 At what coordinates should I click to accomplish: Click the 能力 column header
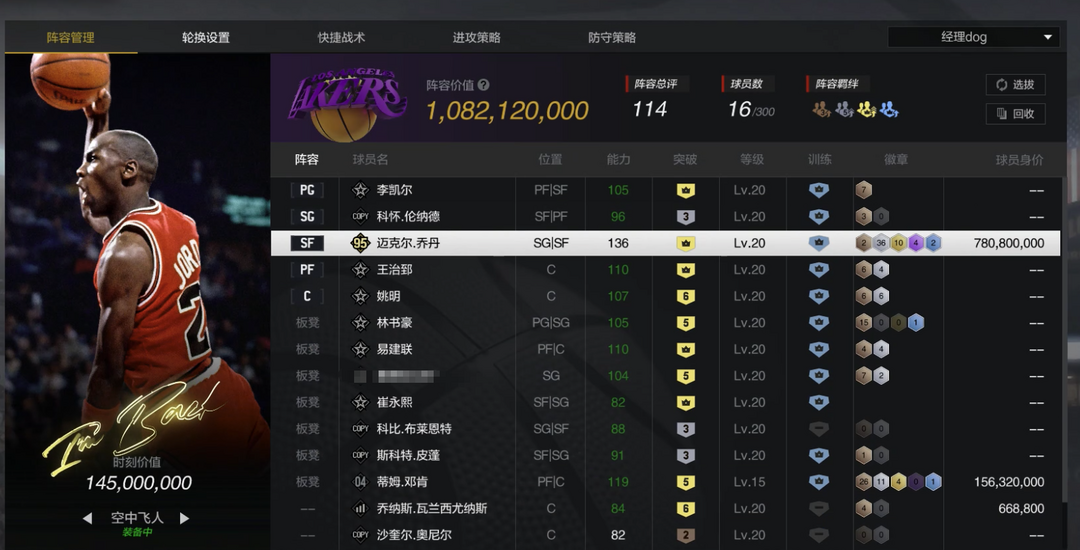click(x=619, y=160)
